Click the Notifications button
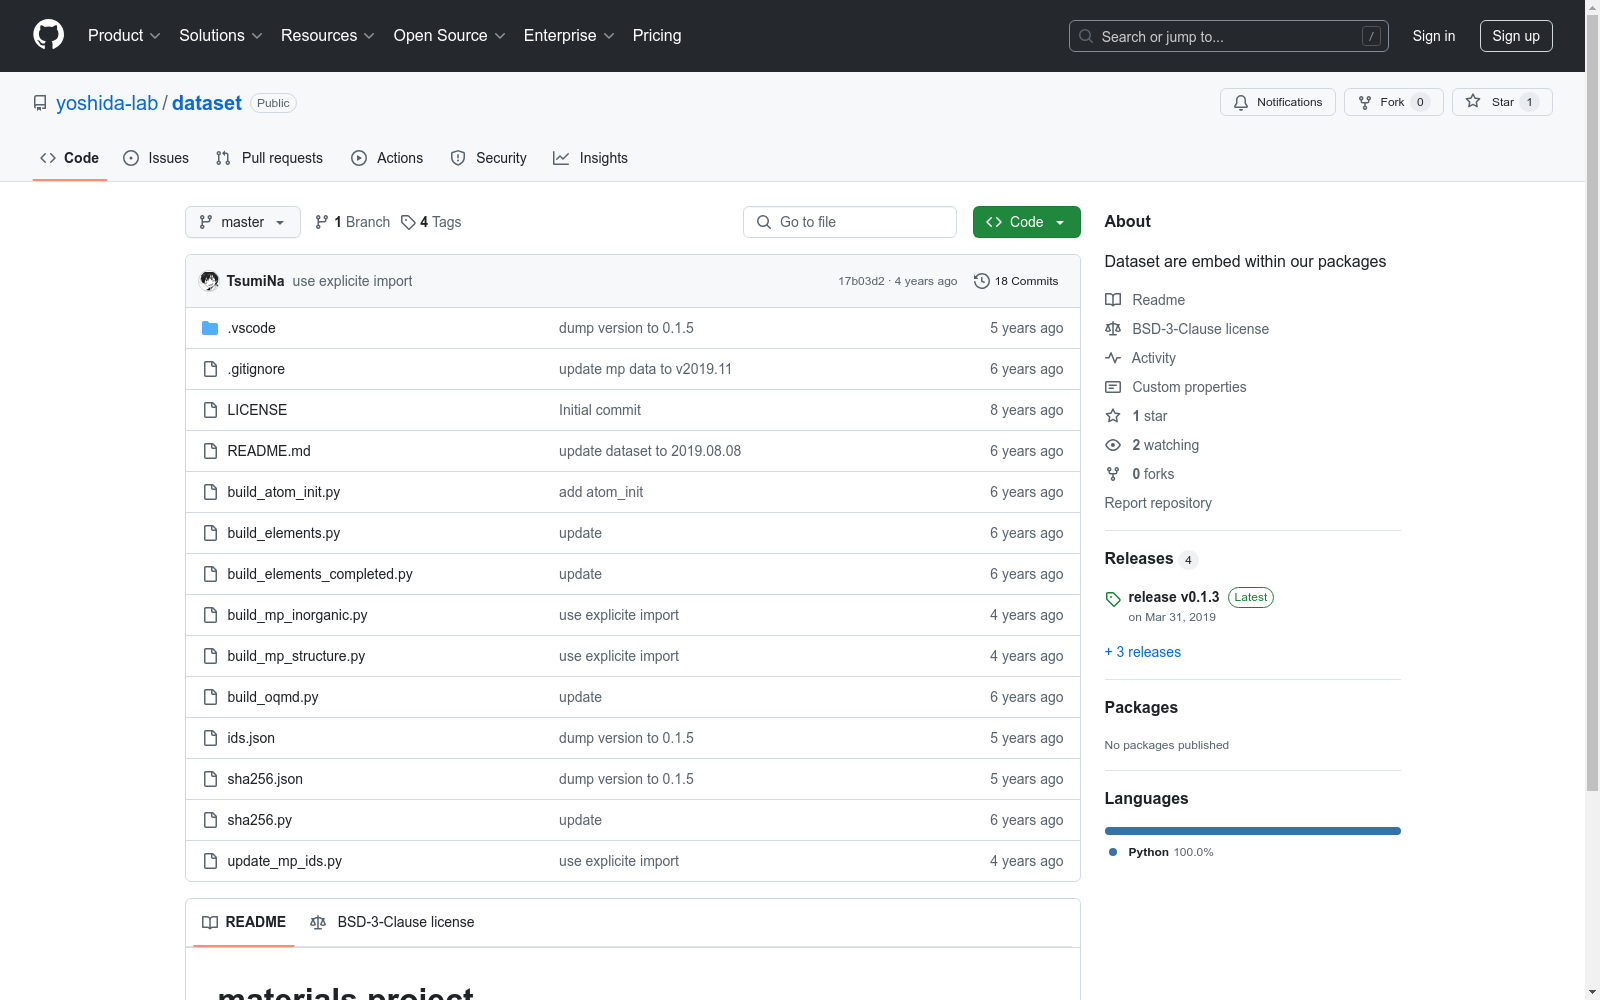 pos(1278,102)
